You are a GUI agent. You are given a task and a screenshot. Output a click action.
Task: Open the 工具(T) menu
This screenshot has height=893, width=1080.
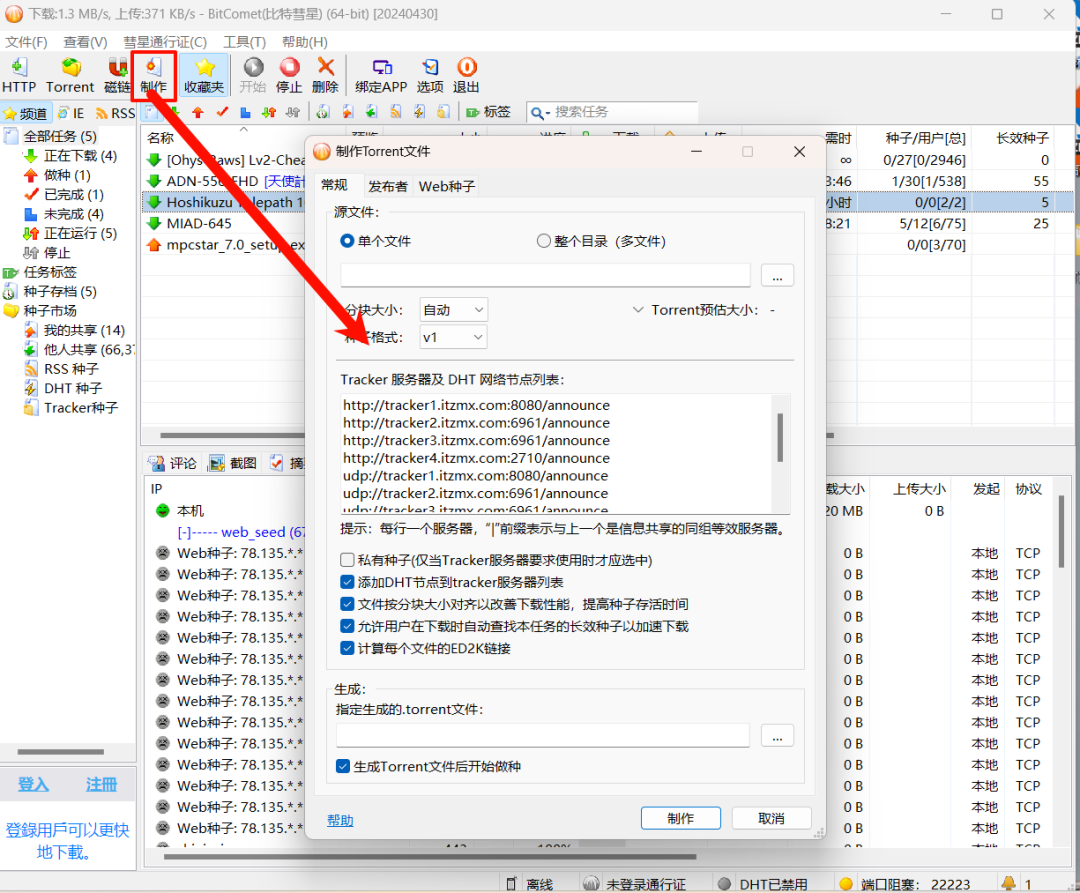pos(245,42)
